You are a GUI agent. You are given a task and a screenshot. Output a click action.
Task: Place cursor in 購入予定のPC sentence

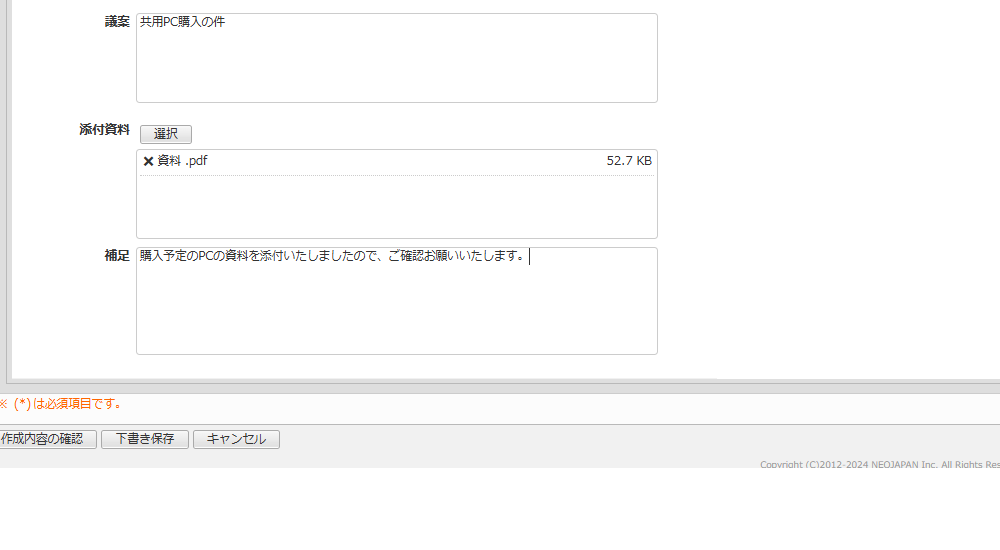(333, 256)
